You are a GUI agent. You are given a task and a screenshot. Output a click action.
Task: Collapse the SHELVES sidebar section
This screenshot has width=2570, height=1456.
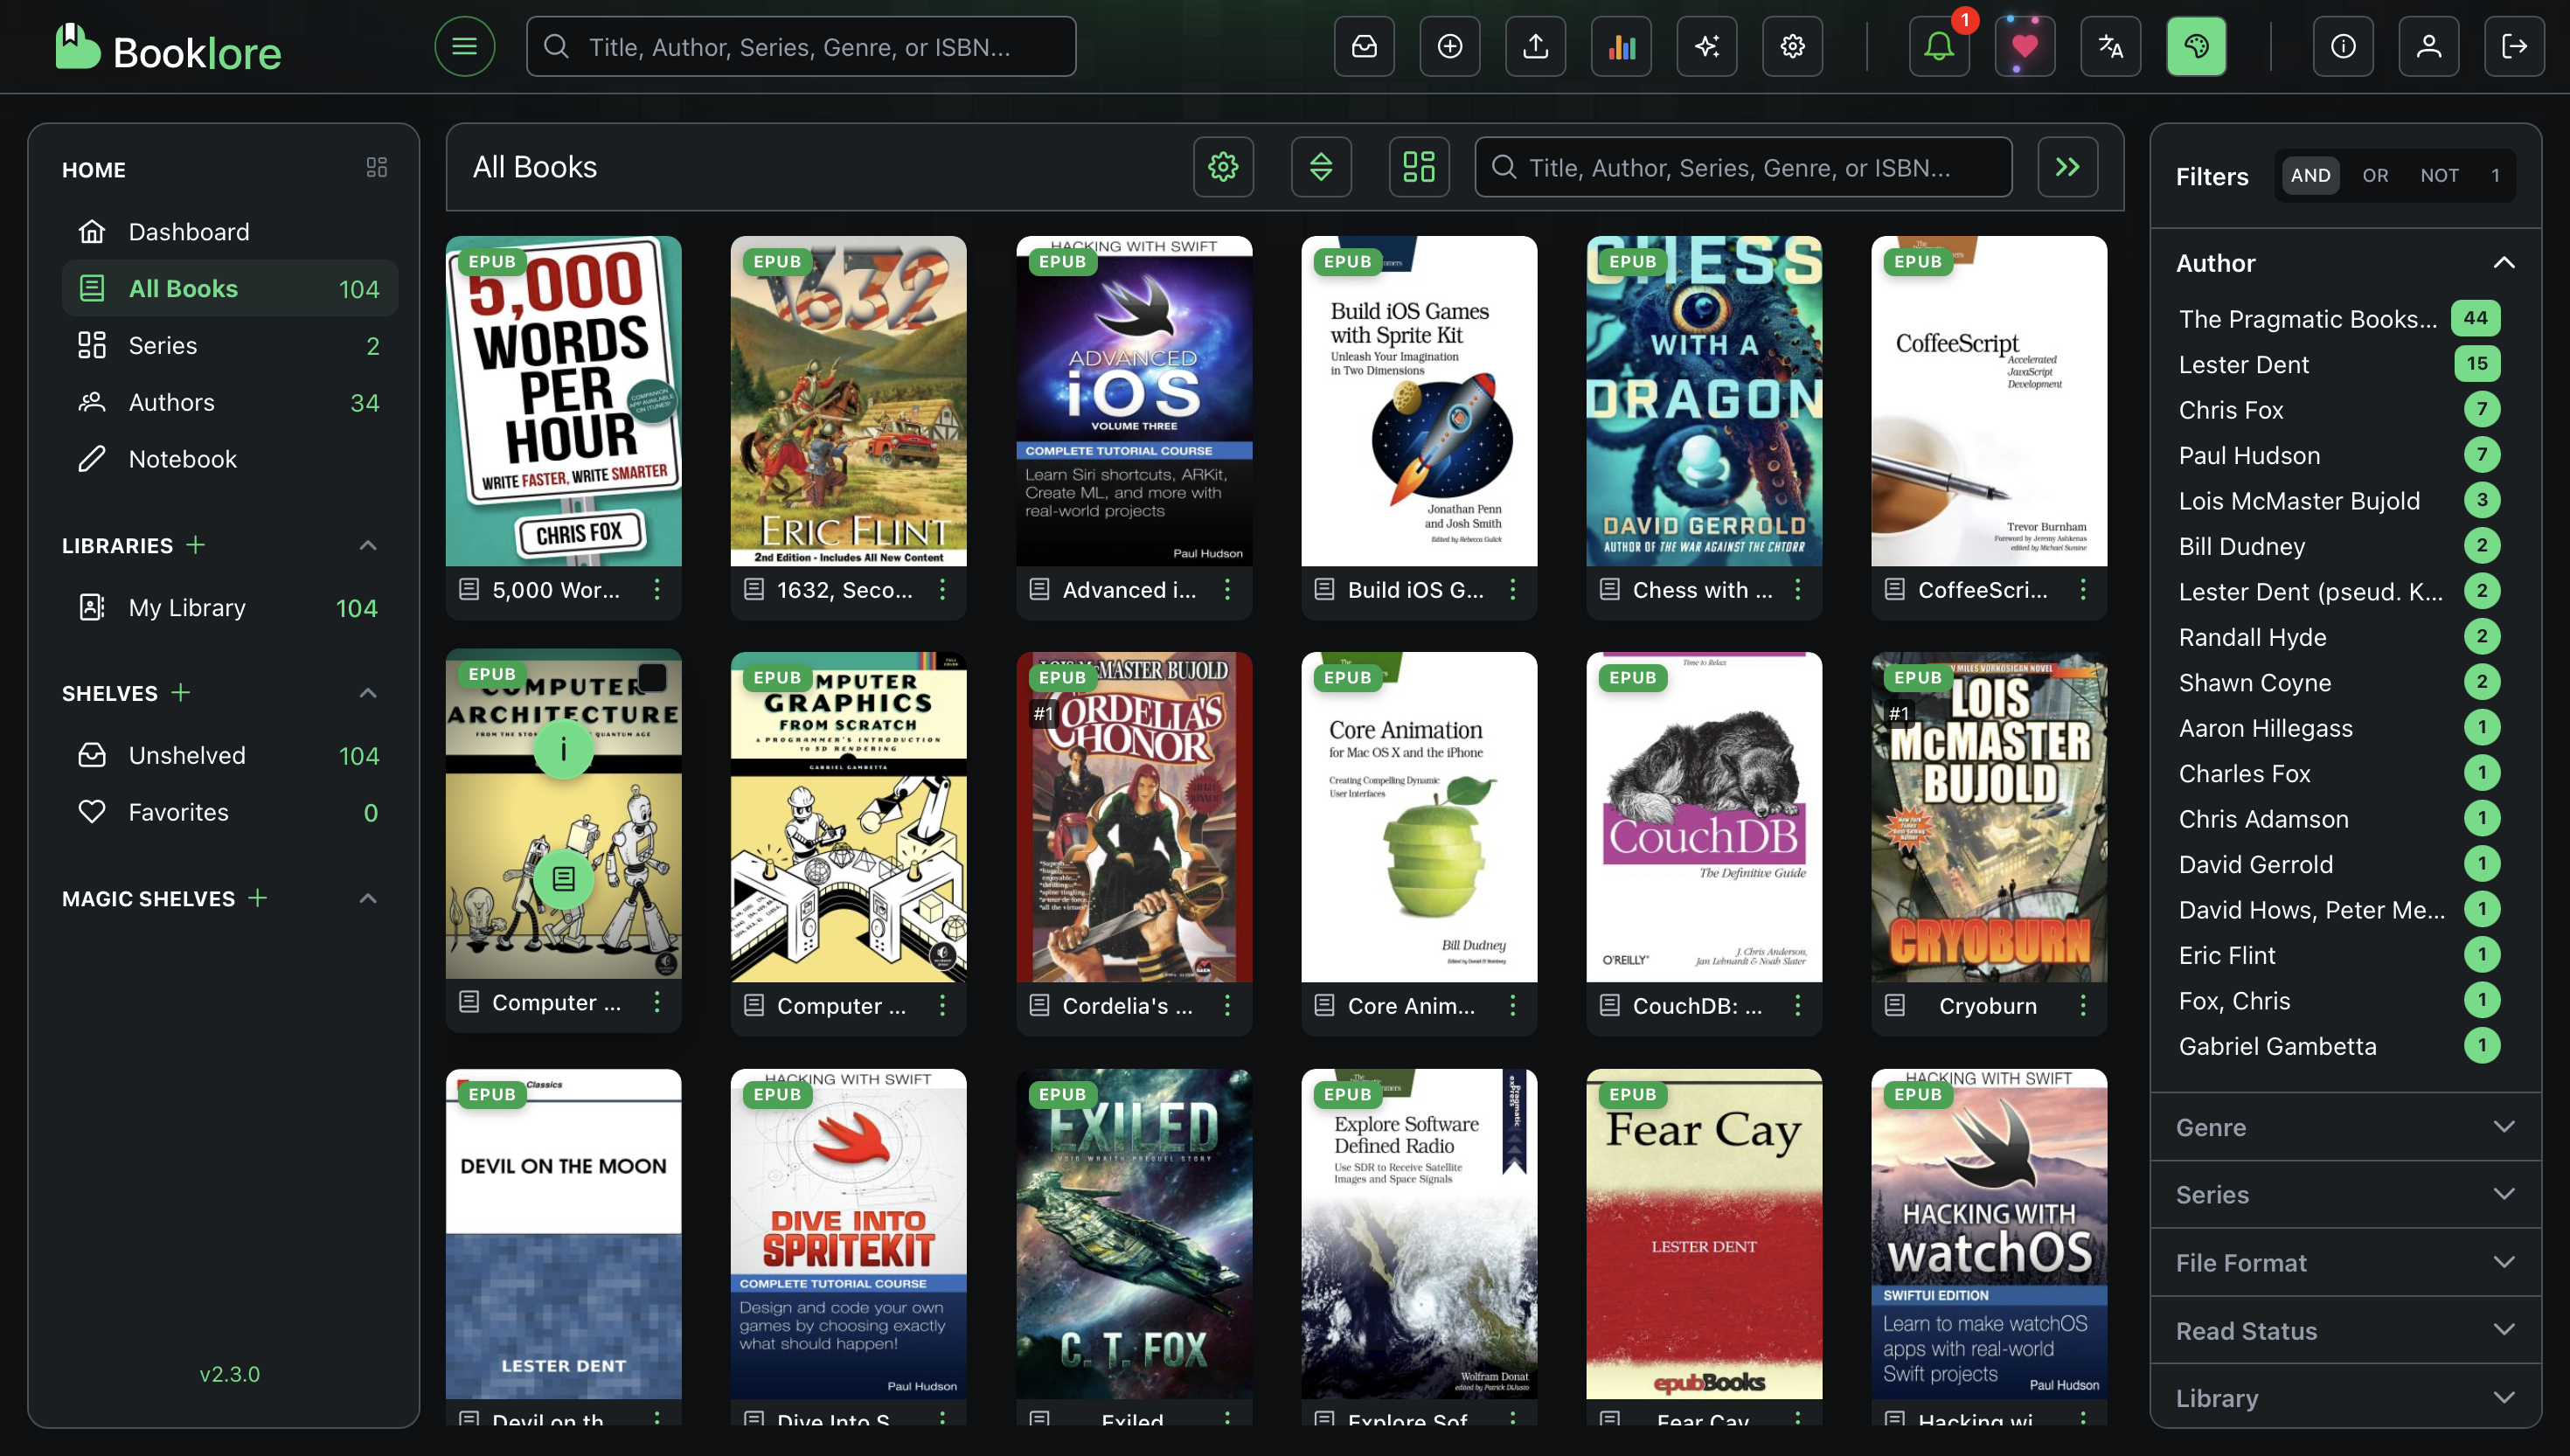click(x=368, y=692)
